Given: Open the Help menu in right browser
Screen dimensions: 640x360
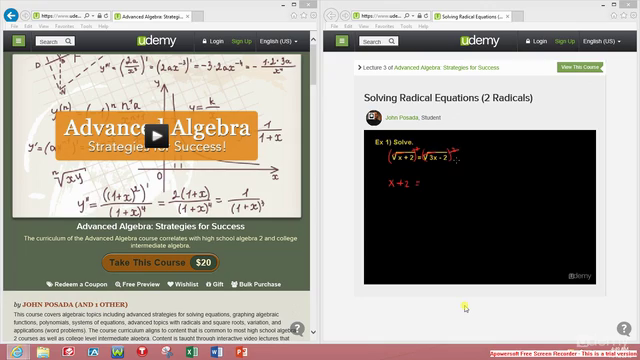Looking at the screenshot, I should (x=423, y=26).
